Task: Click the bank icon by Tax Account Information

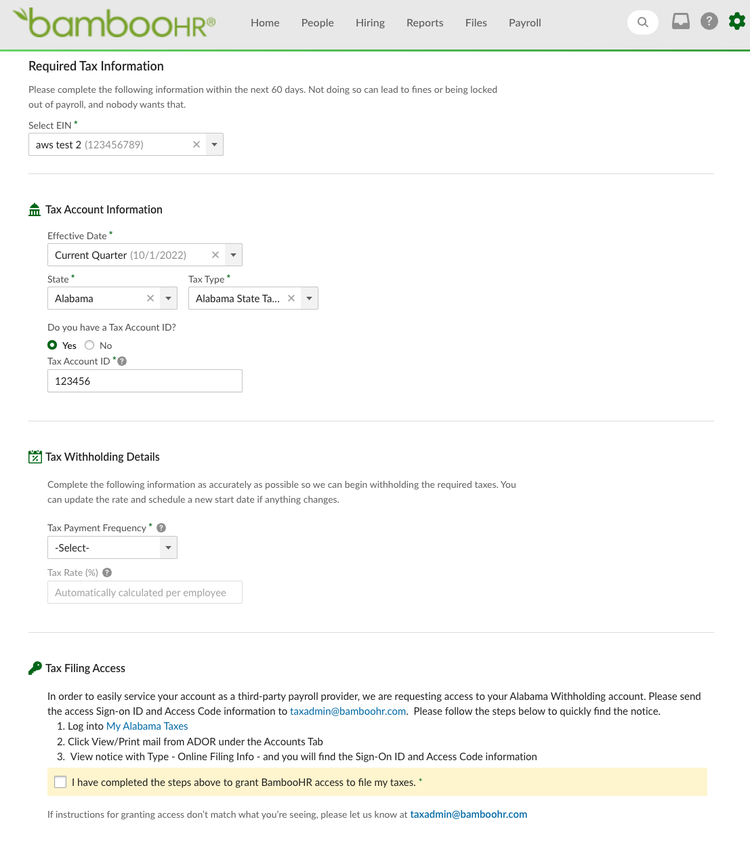Action: pos(34,209)
